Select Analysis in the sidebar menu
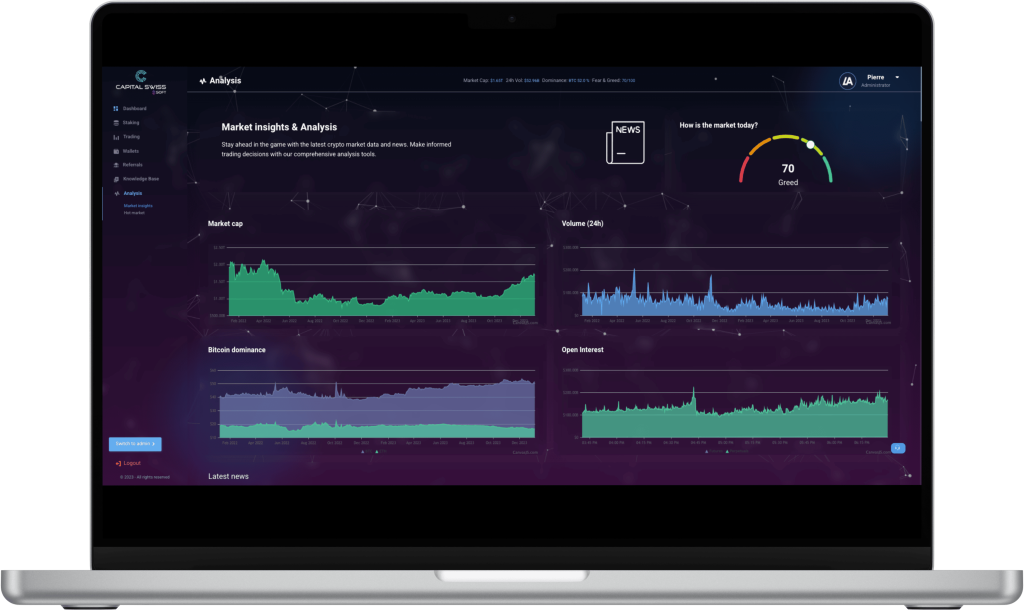The width and height of the screenshot is (1024, 610). [133, 192]
